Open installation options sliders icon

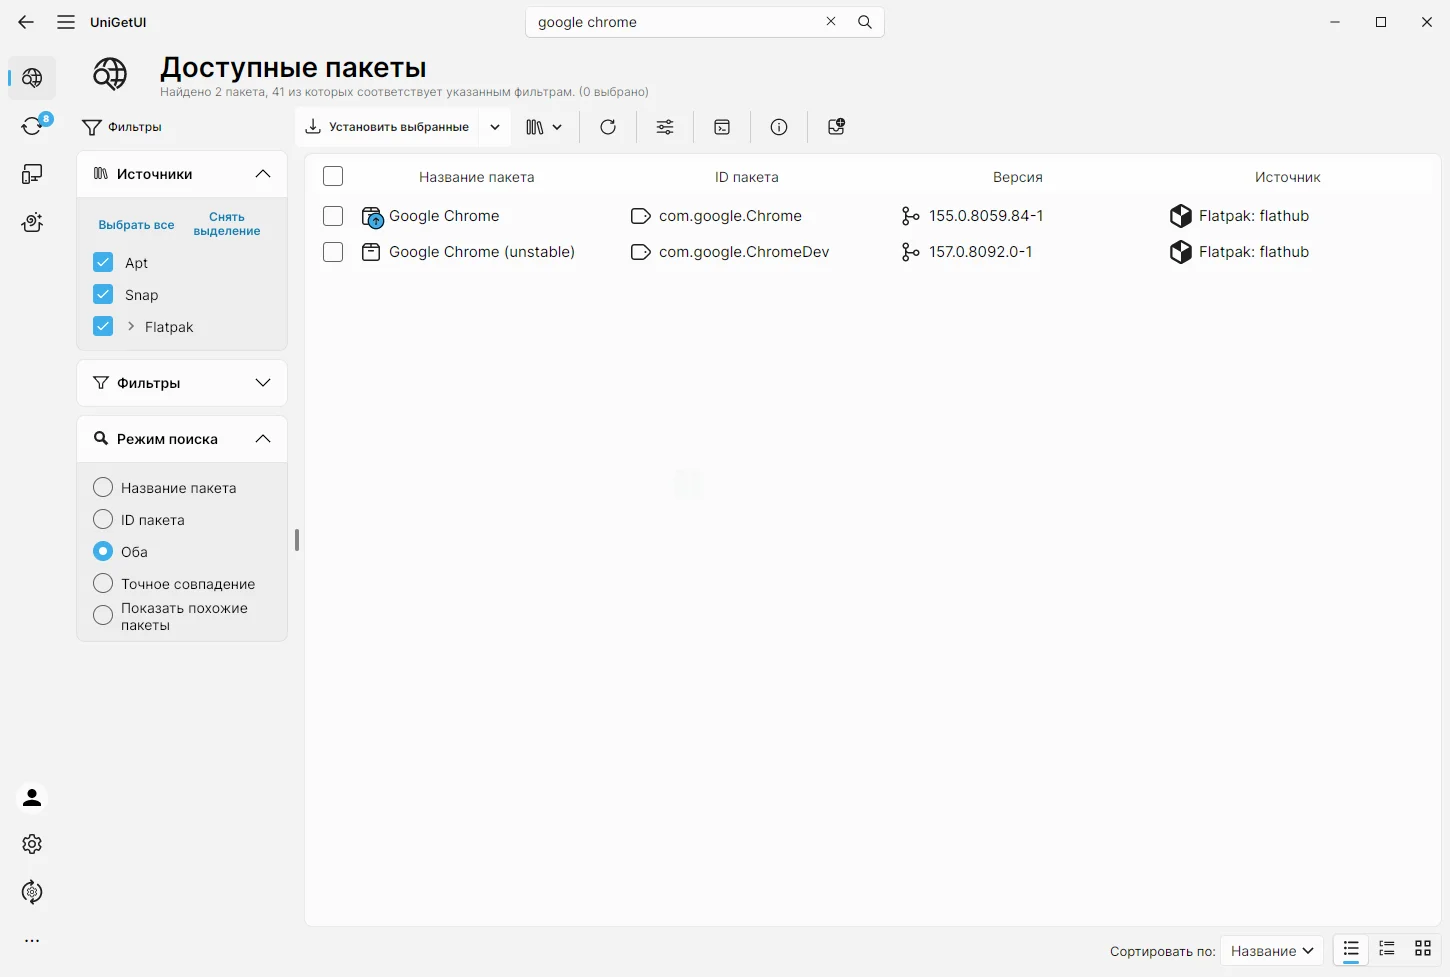point(665,127)
